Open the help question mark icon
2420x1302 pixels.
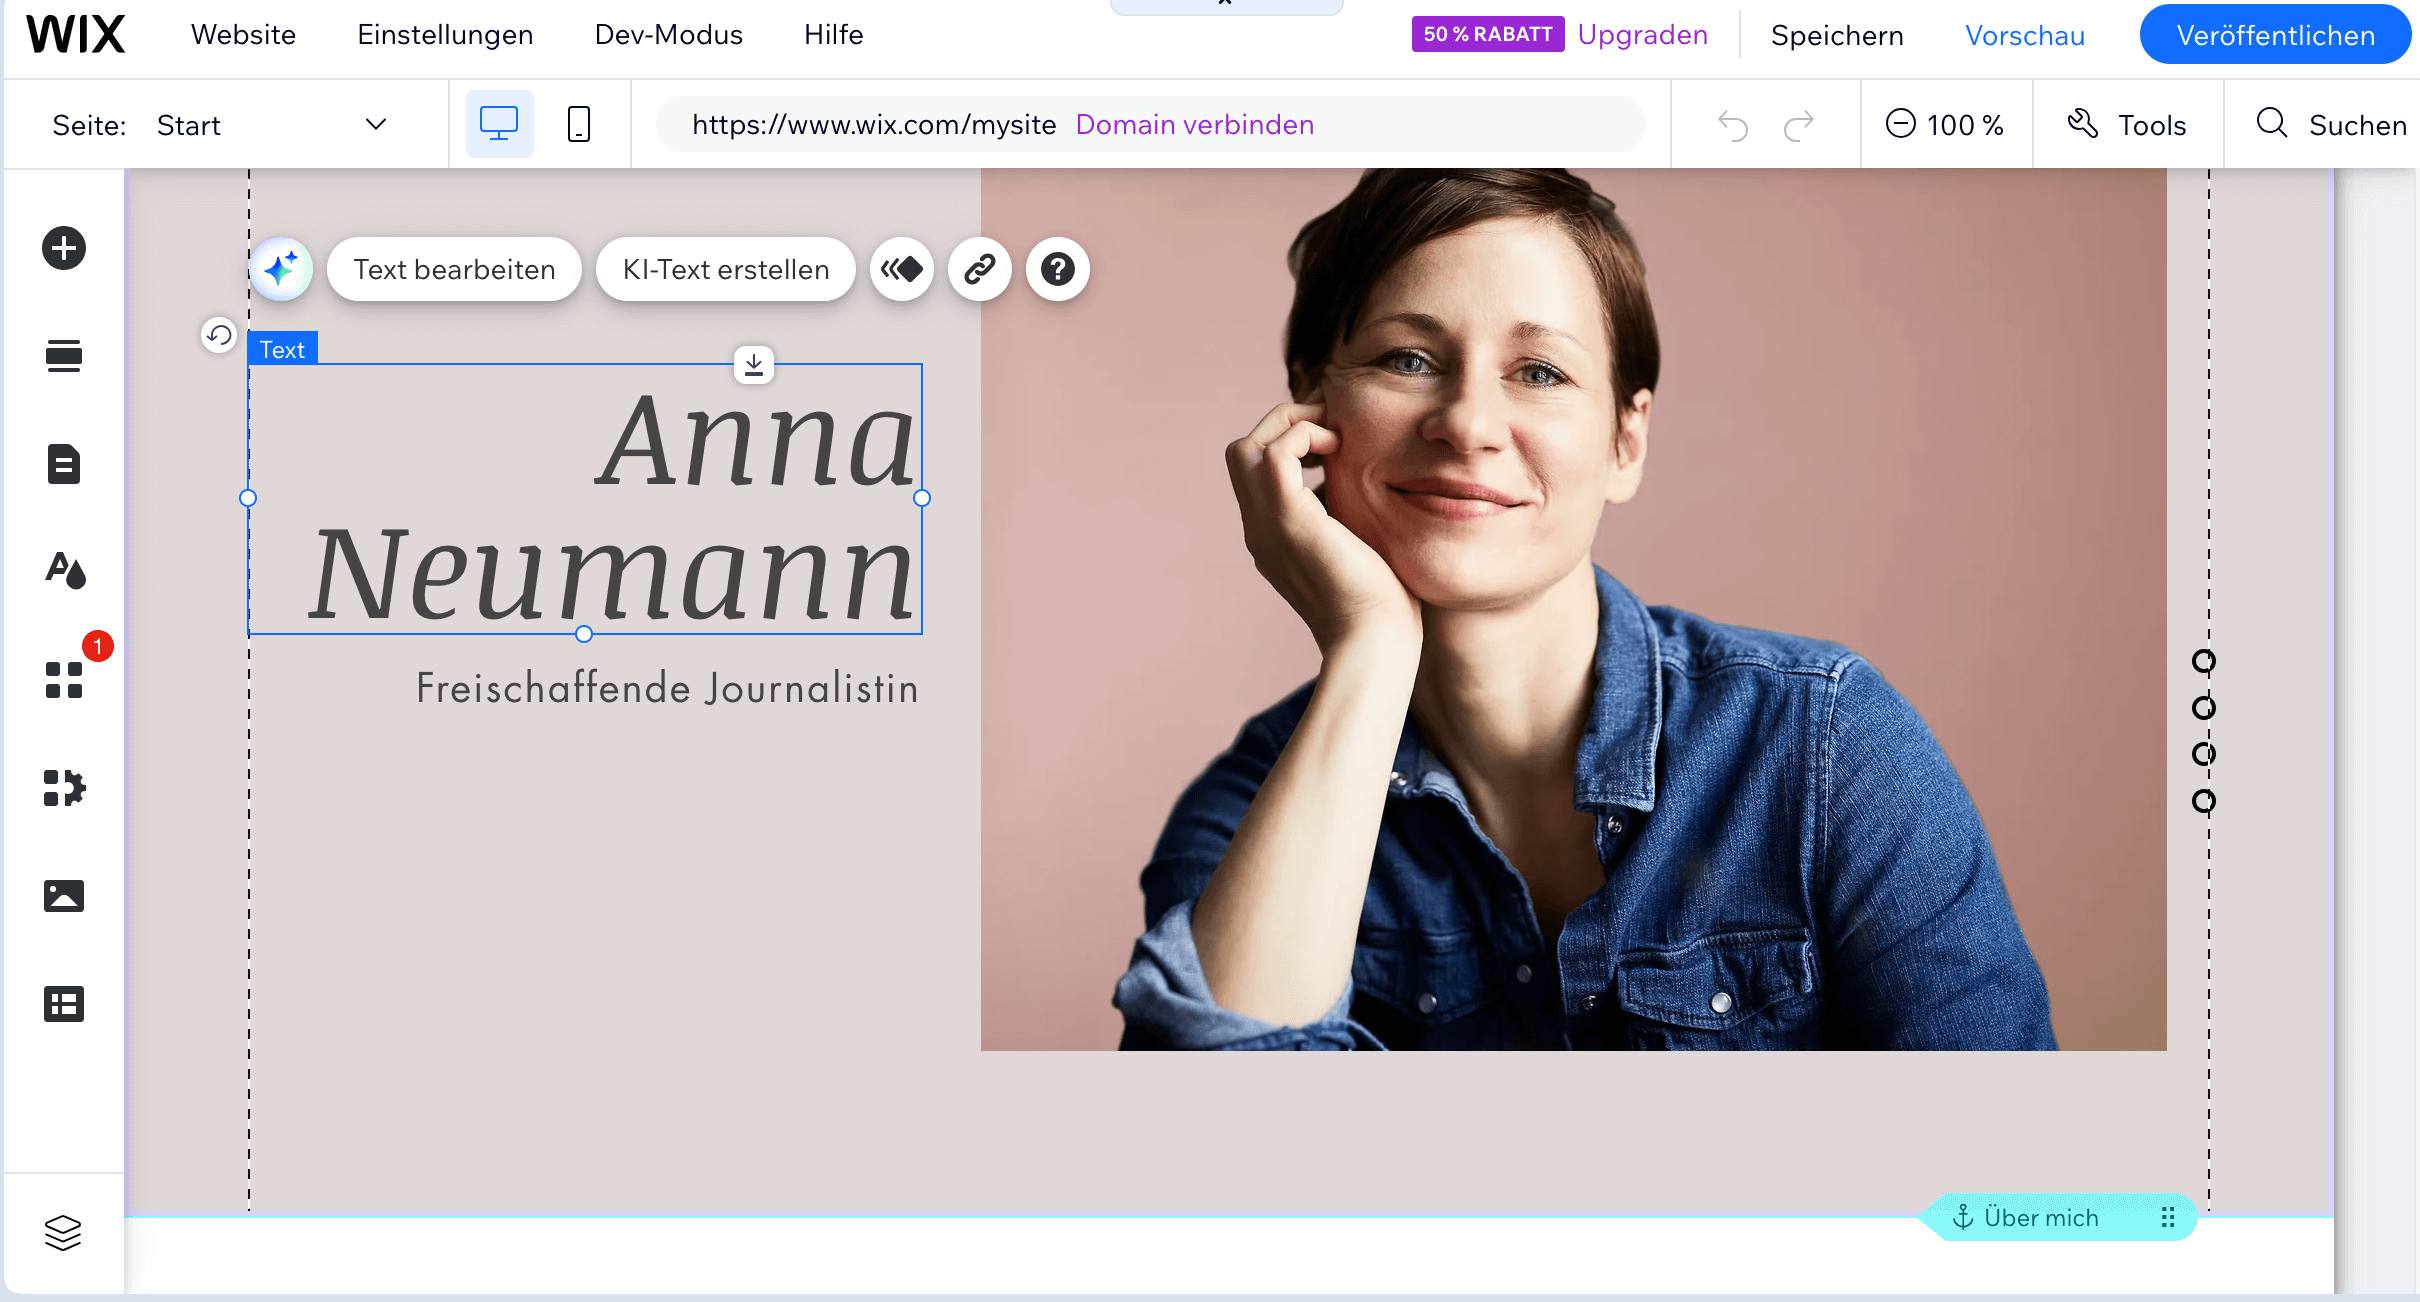(x=1058, y=269)
